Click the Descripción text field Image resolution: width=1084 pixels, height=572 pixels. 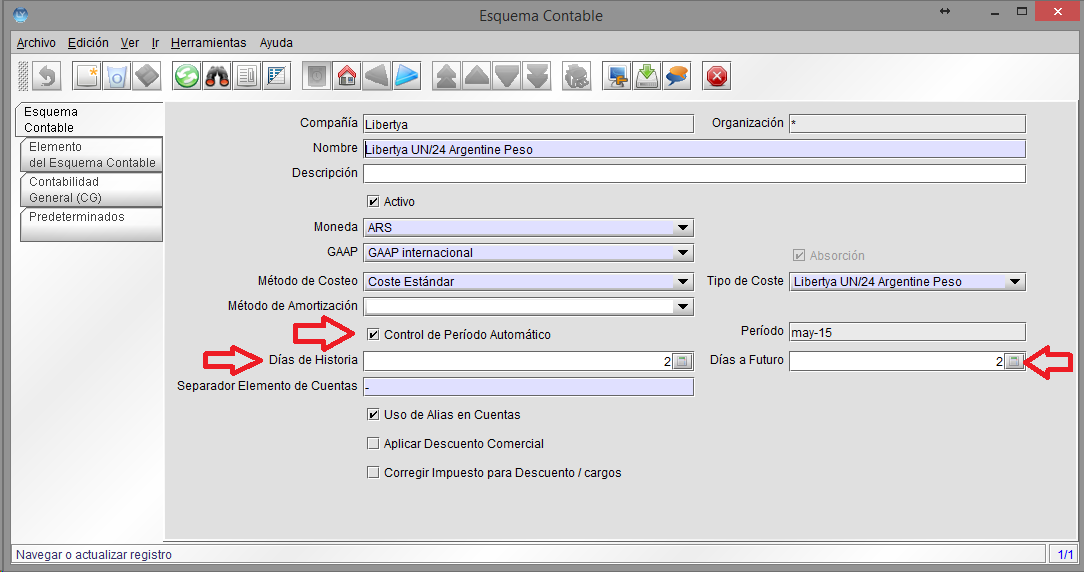coord(694,174)
